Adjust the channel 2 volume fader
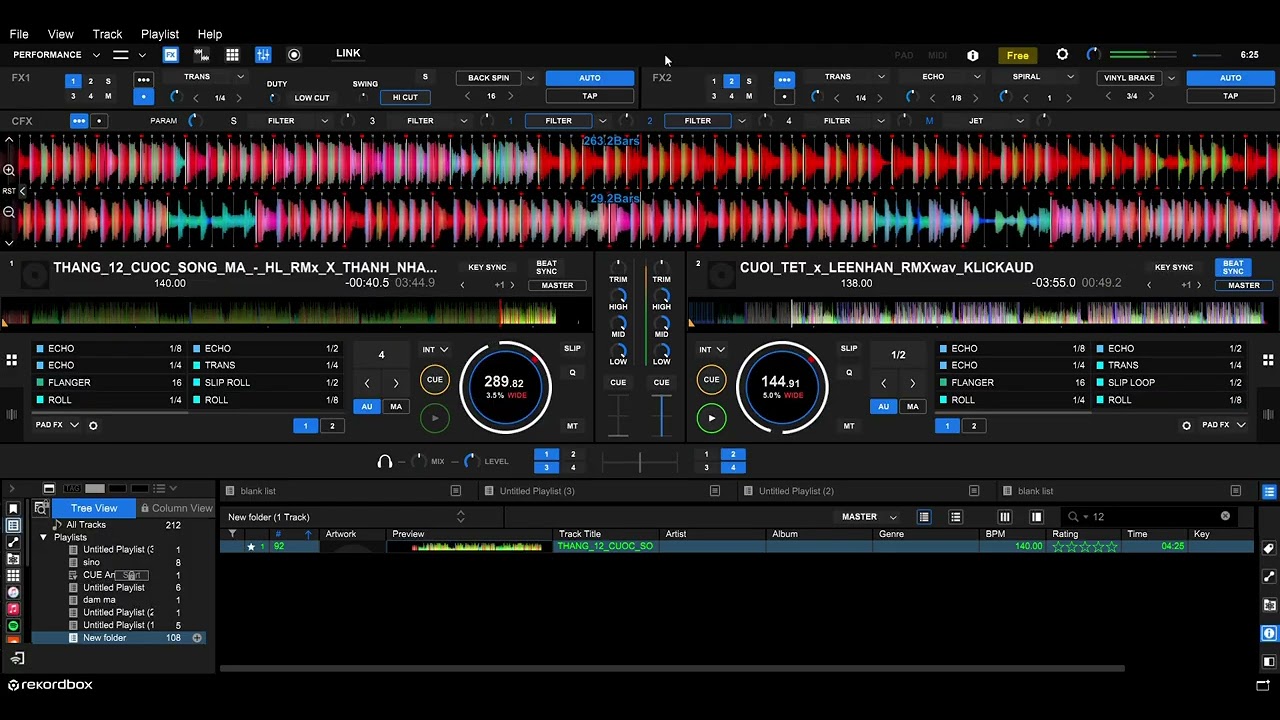Image resolution: width=1280 pixels, height=720 pixels. coord(662,414)
